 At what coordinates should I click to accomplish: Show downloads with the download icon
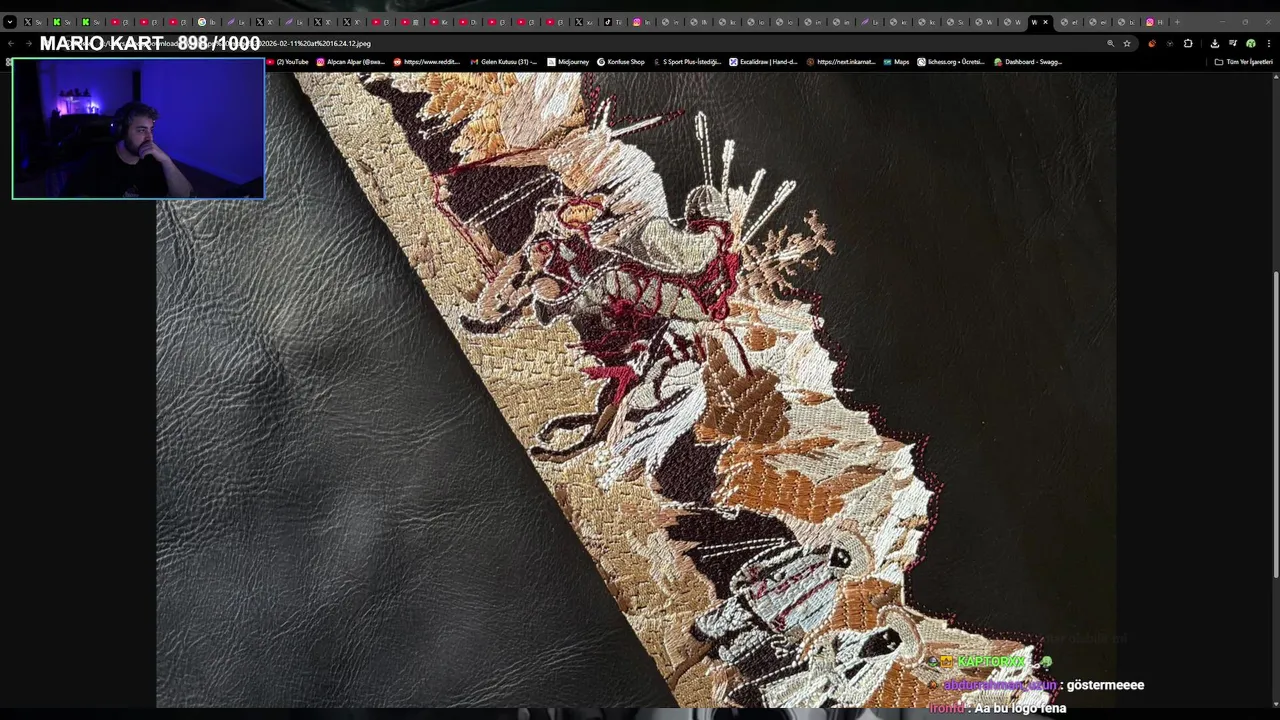pyautogui.click(x=1214, y=43)
